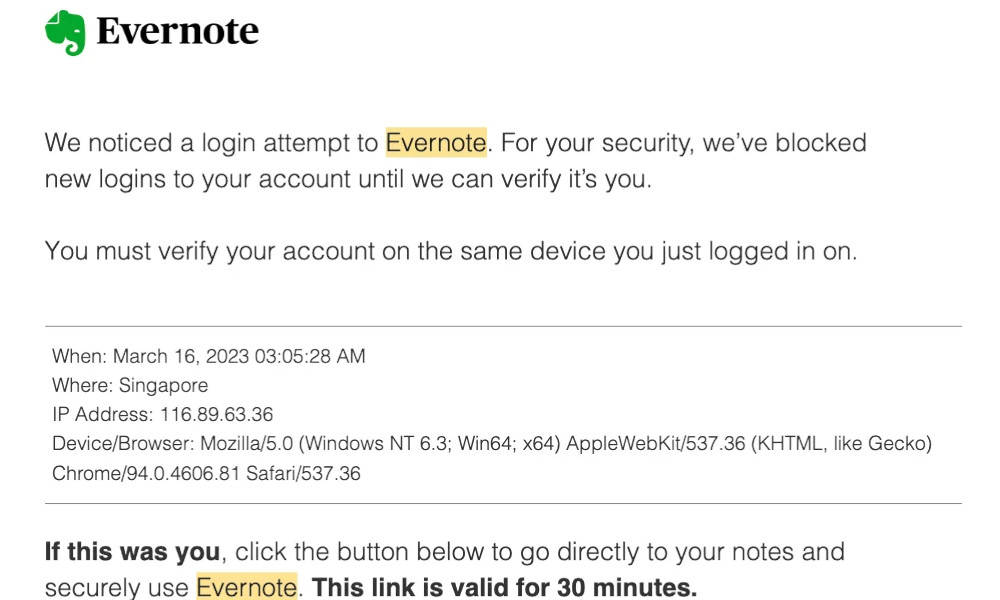Click the 'When:' label in login details

[78, 356]
